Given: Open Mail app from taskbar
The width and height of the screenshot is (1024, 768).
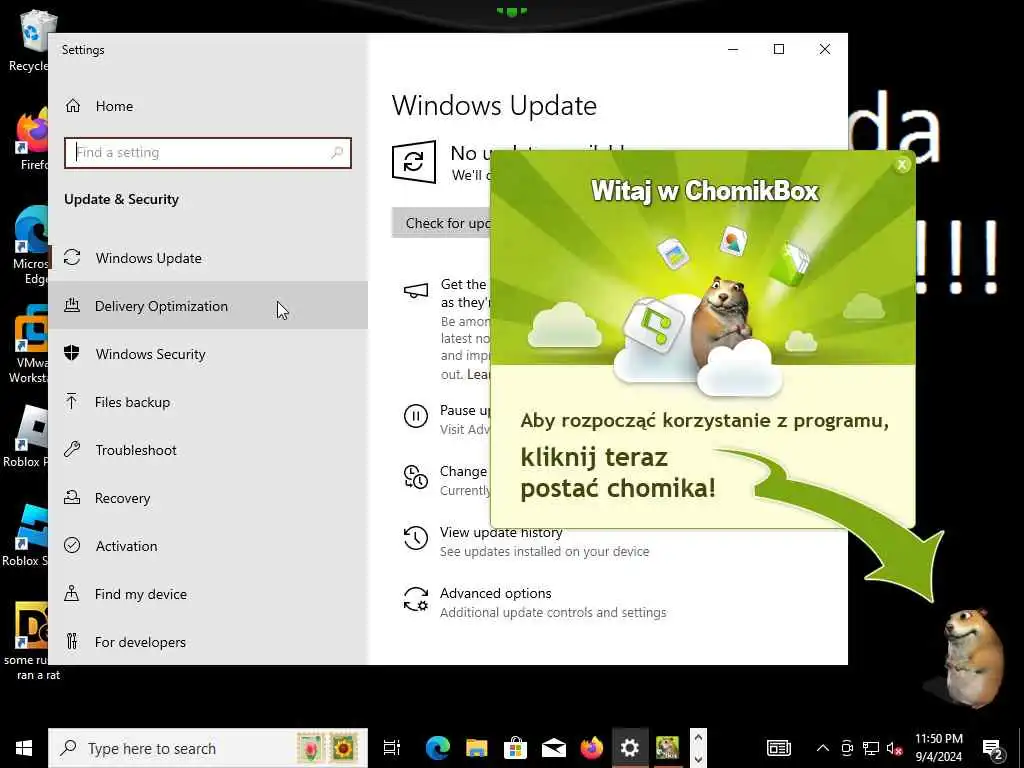Looking at the screenshot, I should [553, 748].
